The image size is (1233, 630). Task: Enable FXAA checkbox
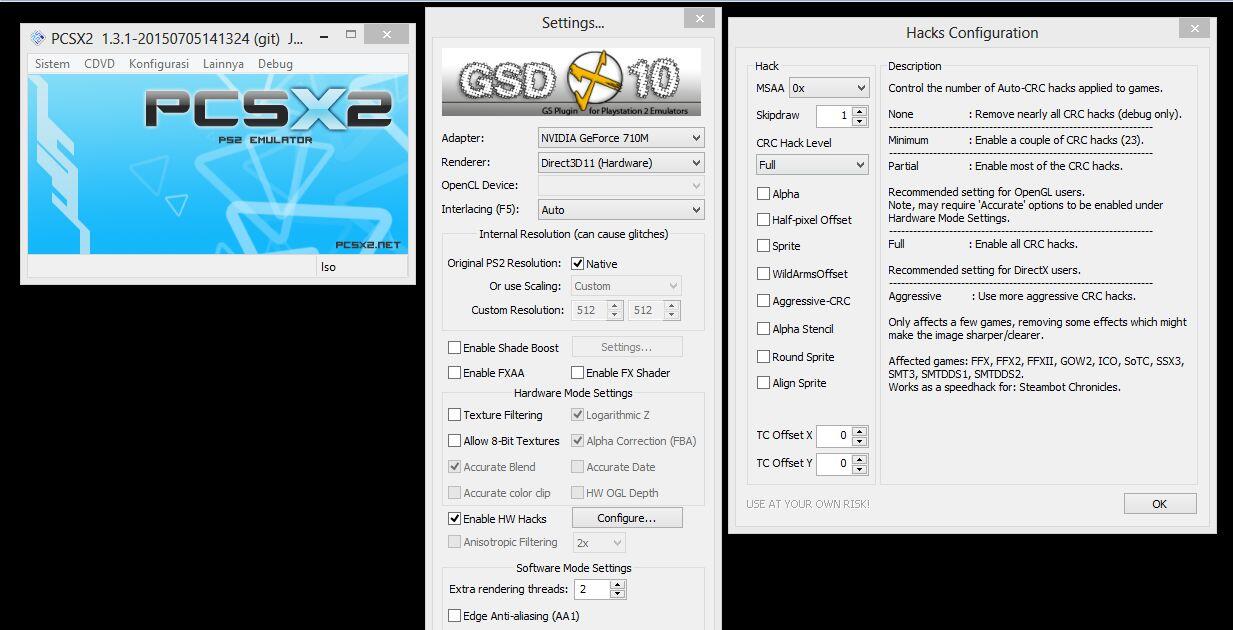tap(455, 373)
